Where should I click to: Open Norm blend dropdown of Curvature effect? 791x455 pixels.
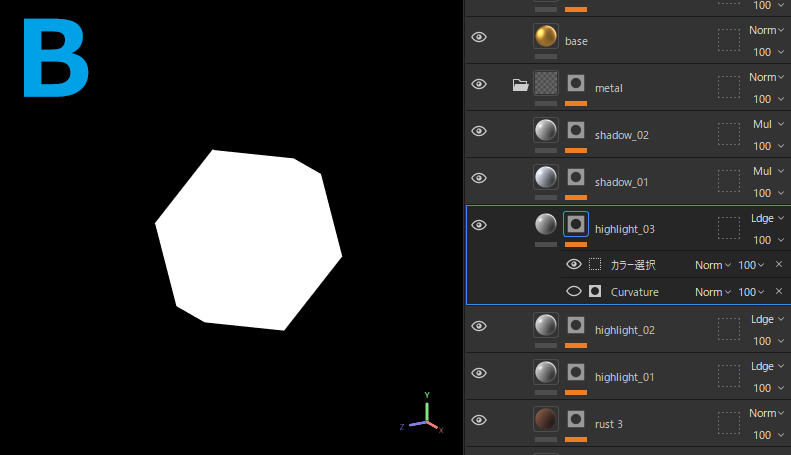click(x=713, y=292)
